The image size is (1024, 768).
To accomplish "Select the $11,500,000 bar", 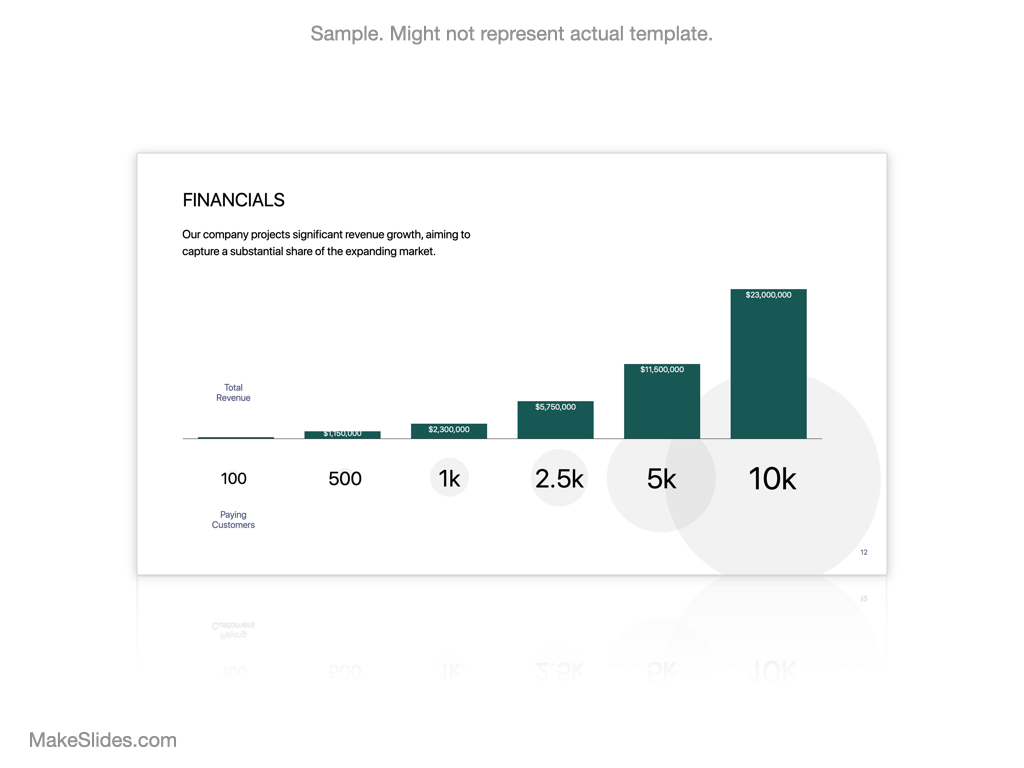I will [662, 402].
